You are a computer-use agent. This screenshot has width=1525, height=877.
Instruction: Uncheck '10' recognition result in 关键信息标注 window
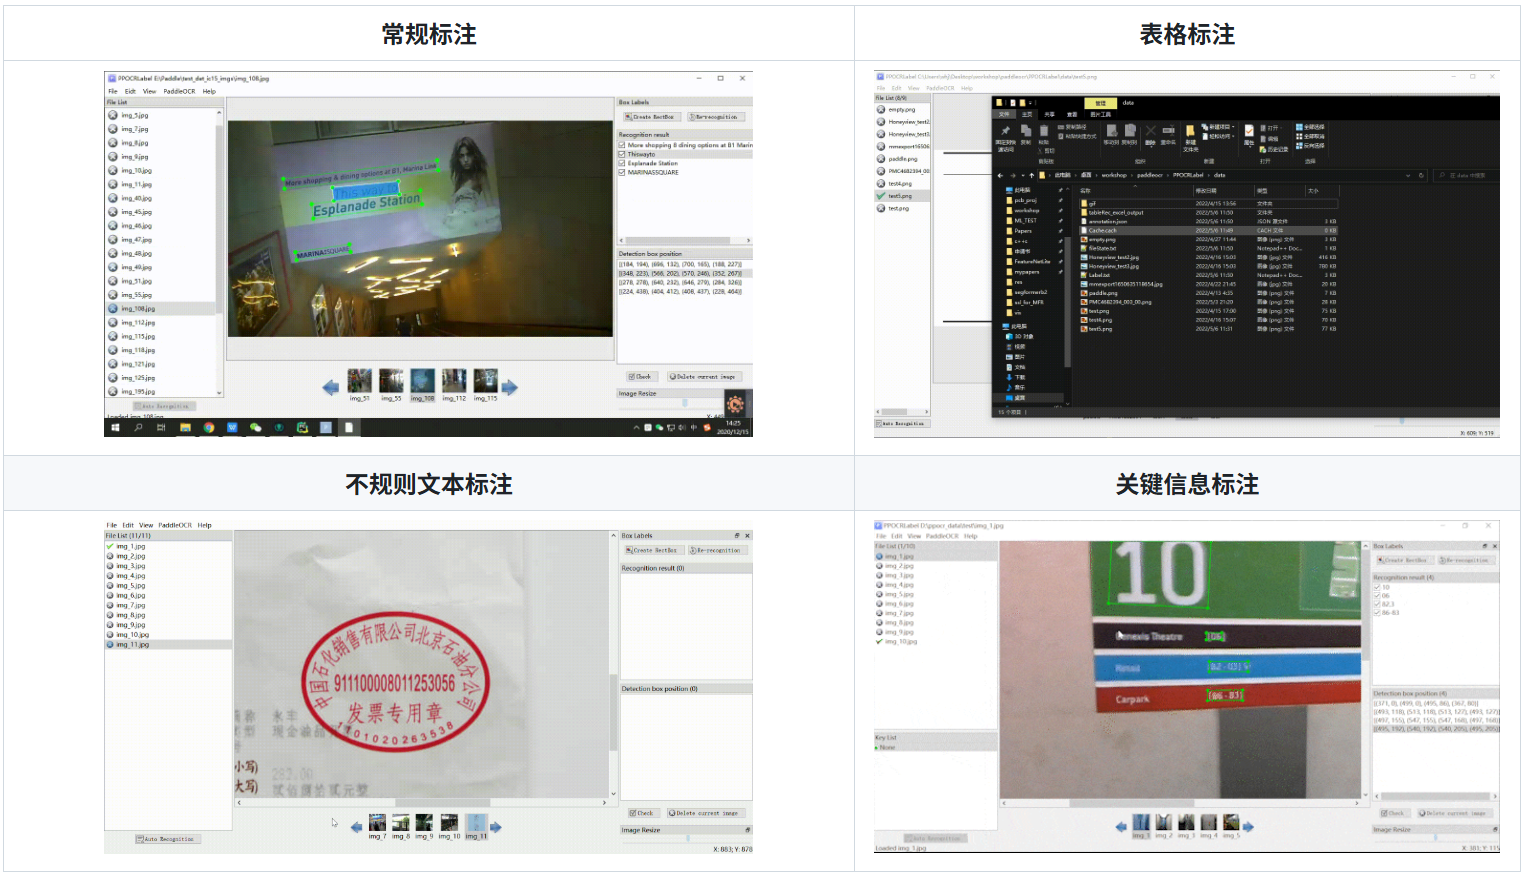[1377, 587]
